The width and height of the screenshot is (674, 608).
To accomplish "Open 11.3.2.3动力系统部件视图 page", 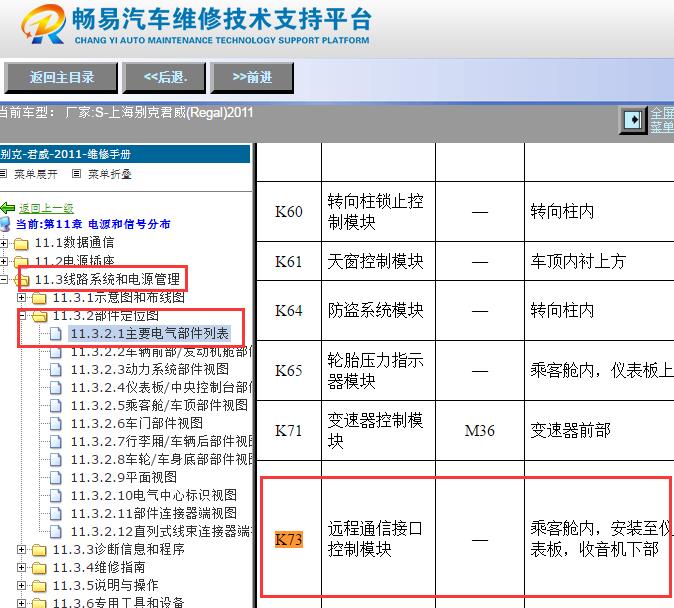I will pyautogui.click(x=150, y=369).
